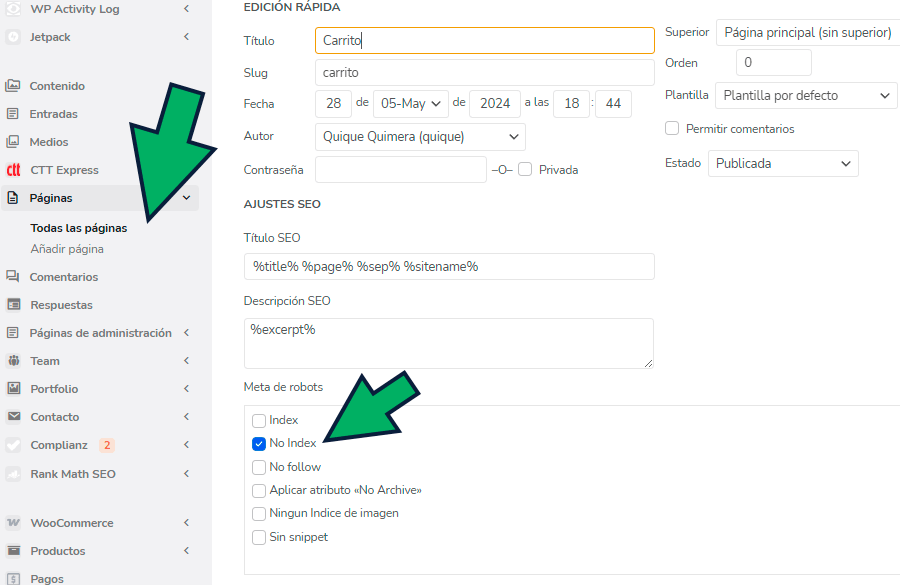Click the Contacto envelope icon
900x585 pixels.
[x=13, y=417]
